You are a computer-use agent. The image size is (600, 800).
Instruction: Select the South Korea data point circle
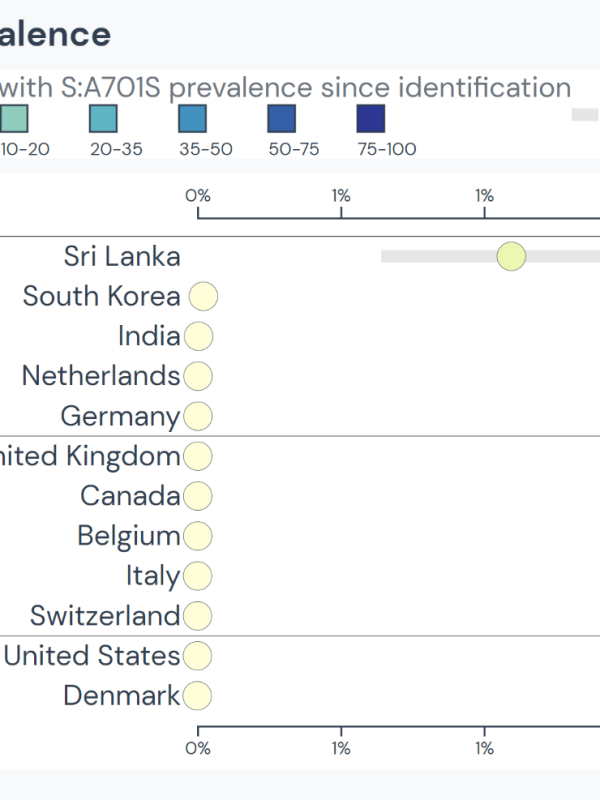click(203, 296)
